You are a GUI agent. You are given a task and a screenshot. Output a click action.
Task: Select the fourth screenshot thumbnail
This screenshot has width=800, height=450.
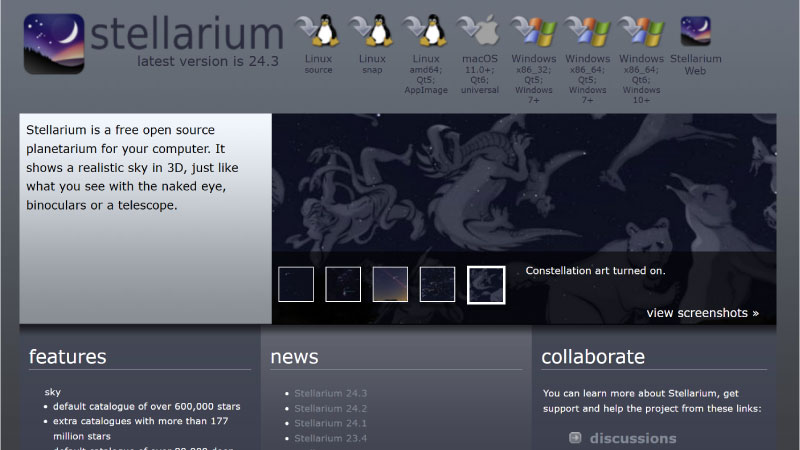coord(437,284)
